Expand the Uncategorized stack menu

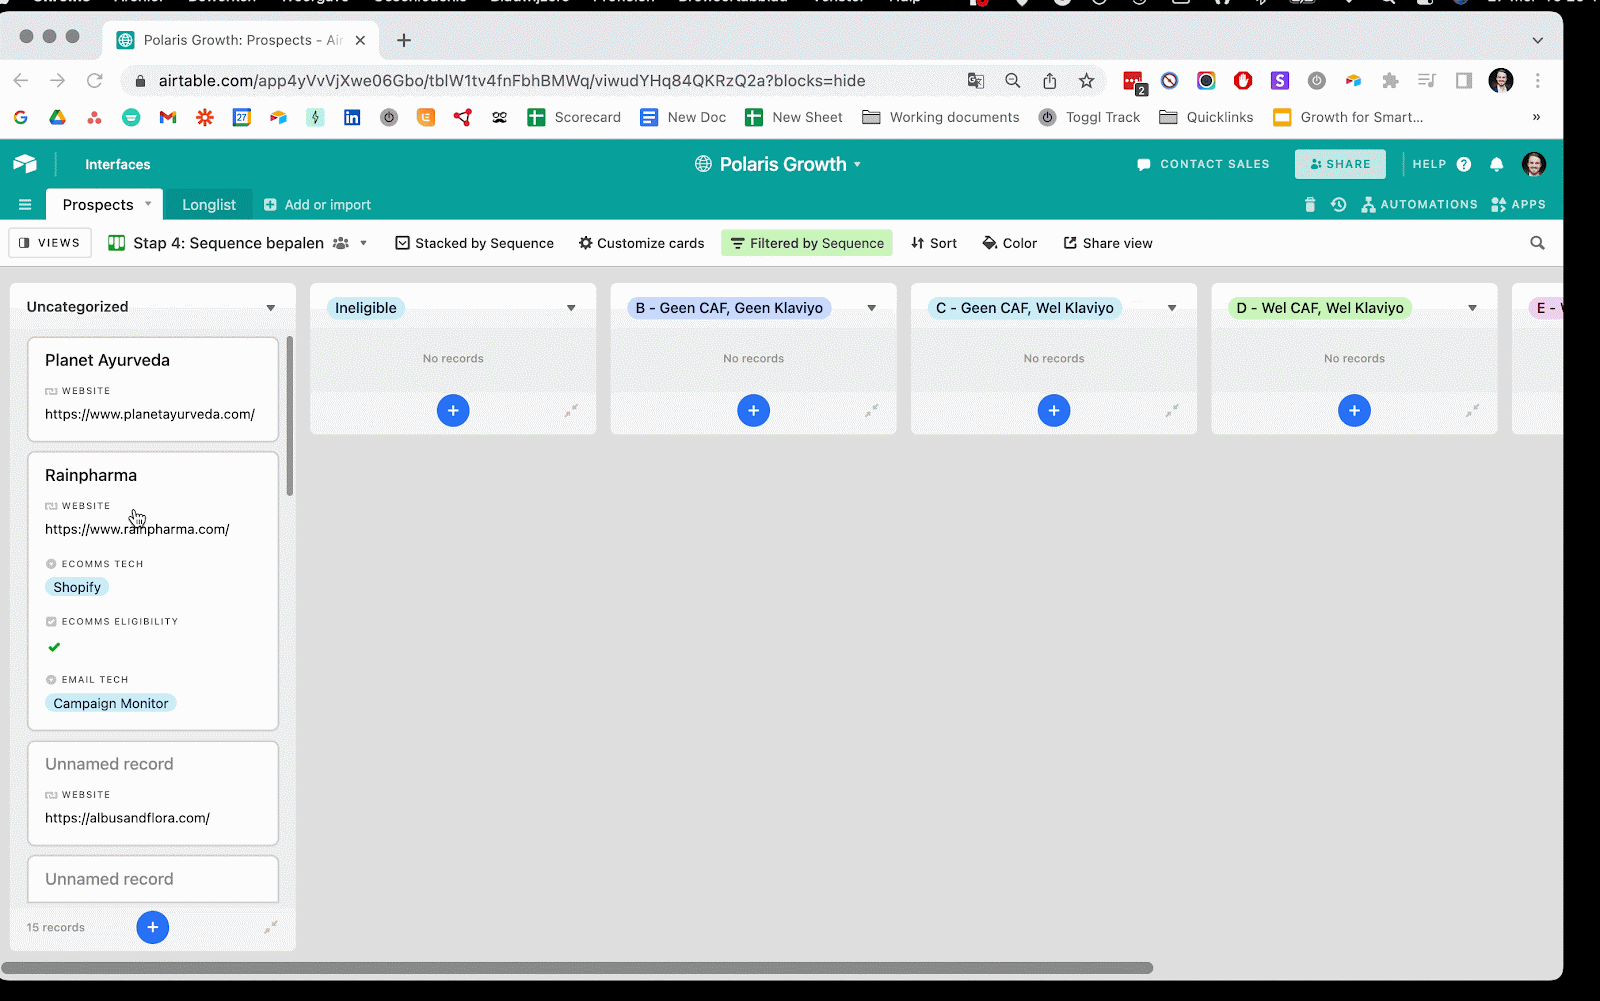tap(270, 308)
